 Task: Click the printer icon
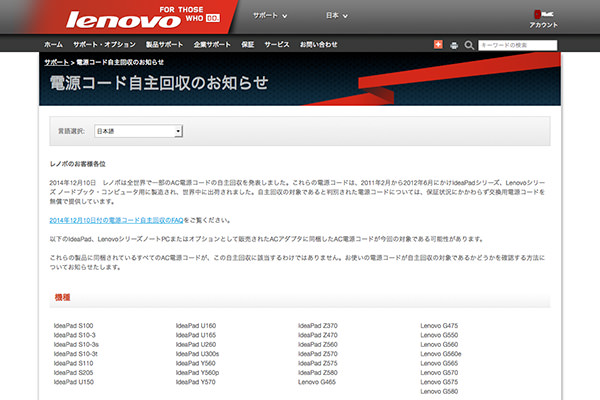pos(454,45)
